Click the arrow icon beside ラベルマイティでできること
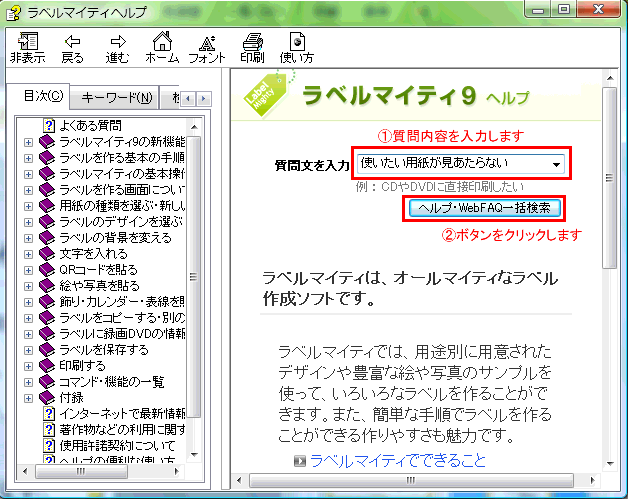This screenshot has width=628, height=500. point(300,461)
